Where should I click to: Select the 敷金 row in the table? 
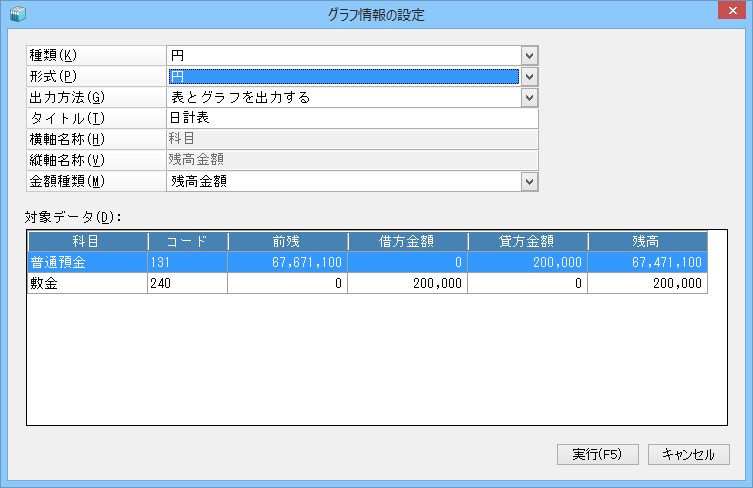[x=87, y=284]
